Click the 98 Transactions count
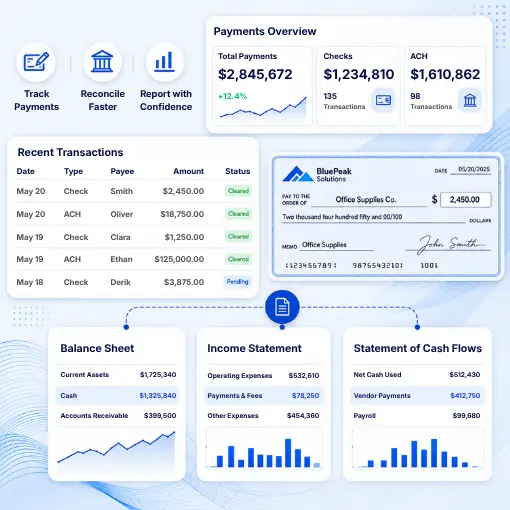The image size is (510, 510). point(431,101)
